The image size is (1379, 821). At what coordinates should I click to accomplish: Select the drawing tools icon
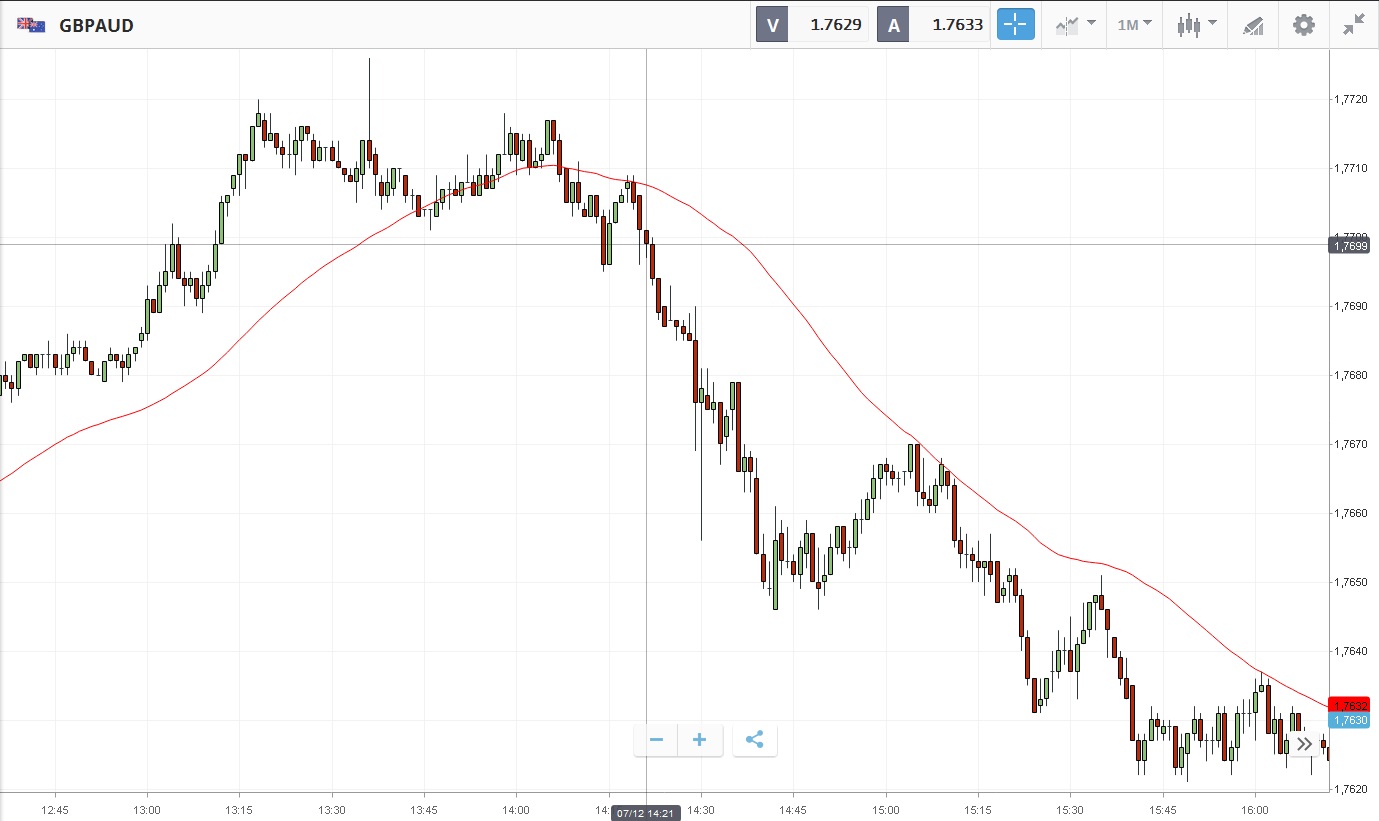(1253, 25)
